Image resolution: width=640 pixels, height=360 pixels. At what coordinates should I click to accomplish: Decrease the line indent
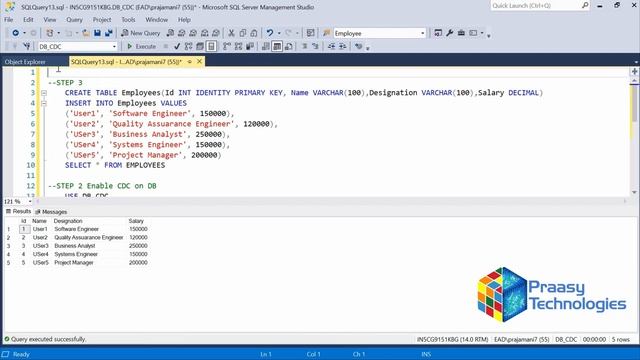[x=331, y=47]
